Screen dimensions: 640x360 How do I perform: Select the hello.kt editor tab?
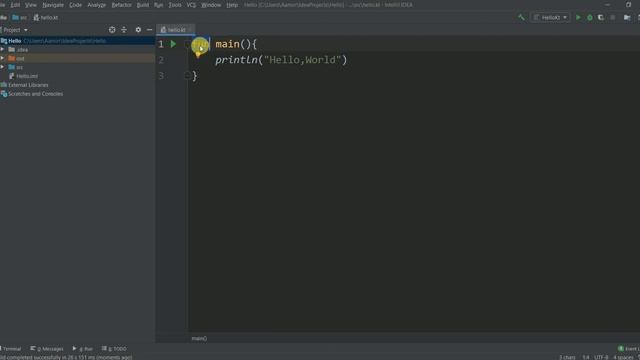[x=176, y=30]
